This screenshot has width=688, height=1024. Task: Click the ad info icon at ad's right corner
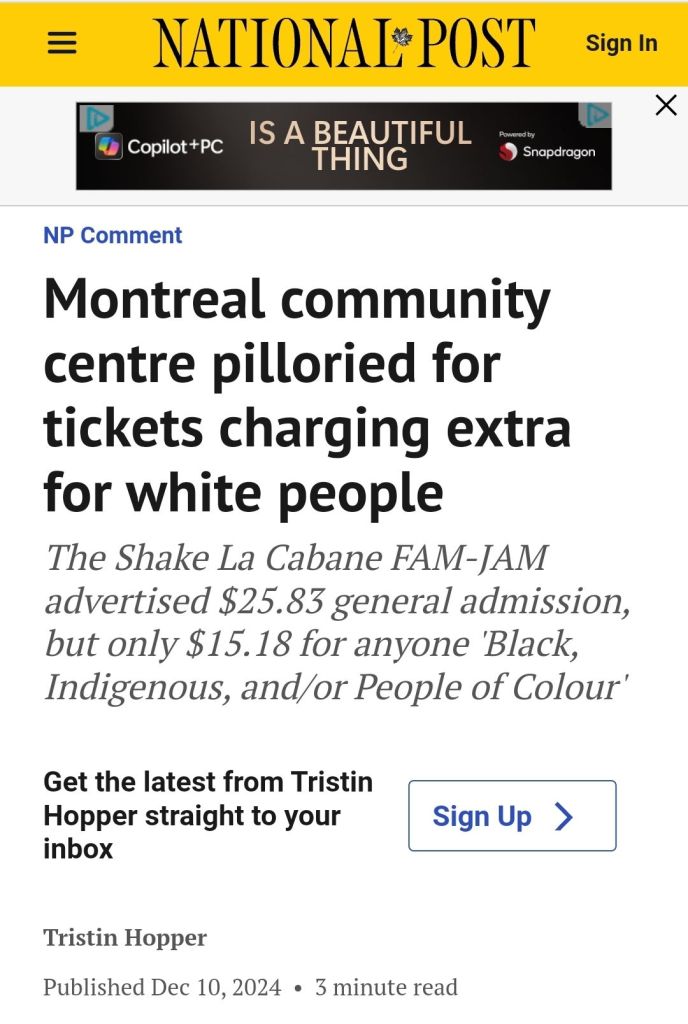pyautogui.click(x=596, y=115)
